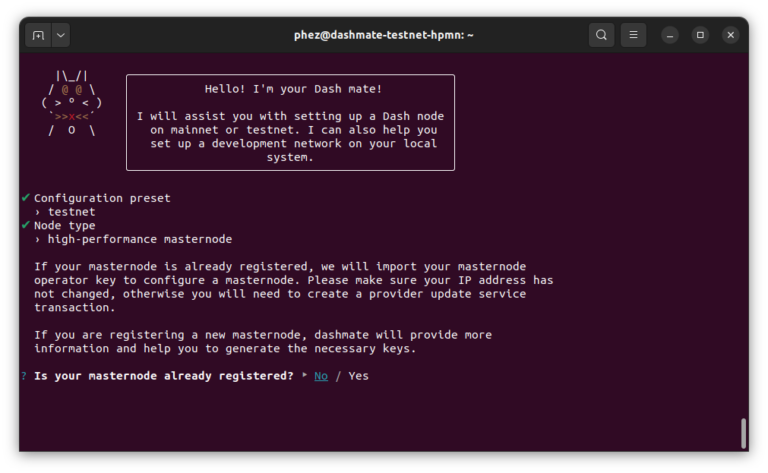Minimize the terminal window
This screenshot has height=473, width=768.
tap(670, 35)
